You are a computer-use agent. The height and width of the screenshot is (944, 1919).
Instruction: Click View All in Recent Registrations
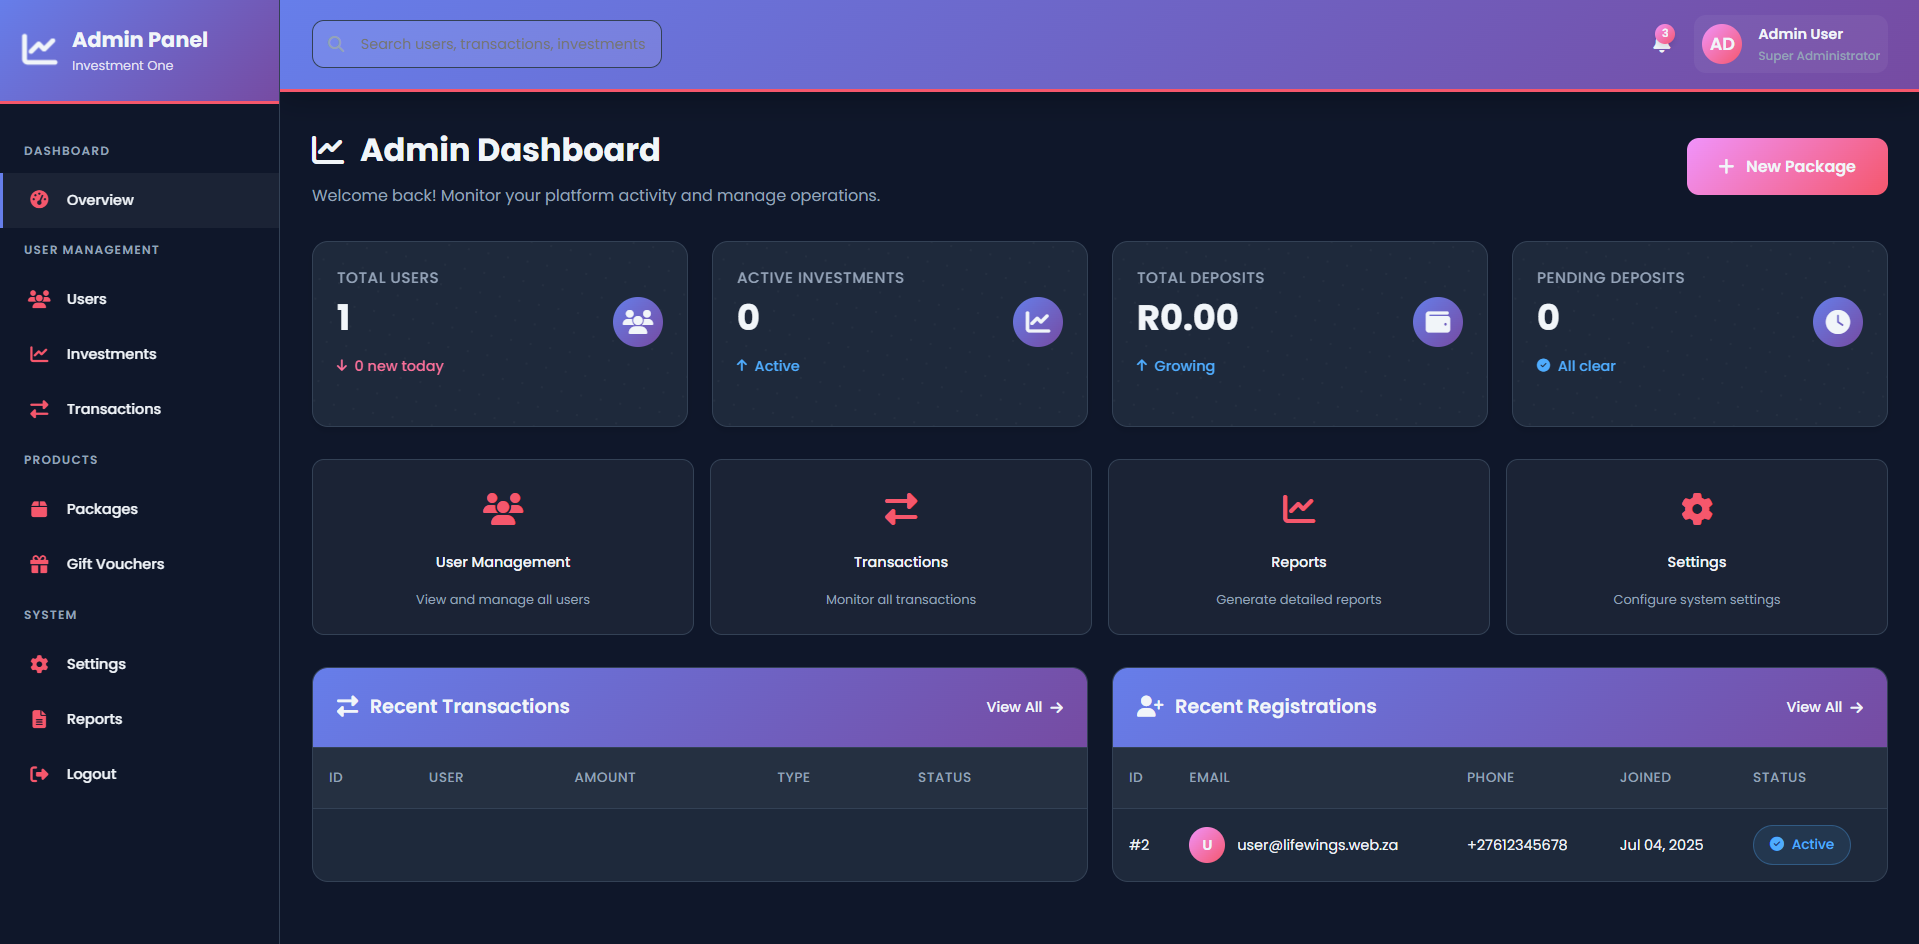(x=1824, y=707)
